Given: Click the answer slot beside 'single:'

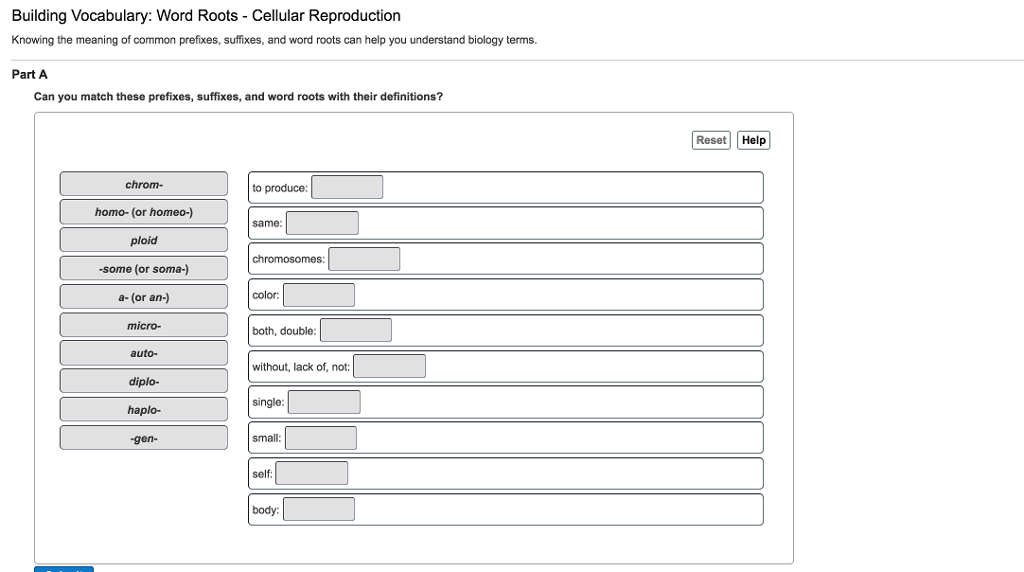Looking at the screenshot, I should tap(324, 402).
